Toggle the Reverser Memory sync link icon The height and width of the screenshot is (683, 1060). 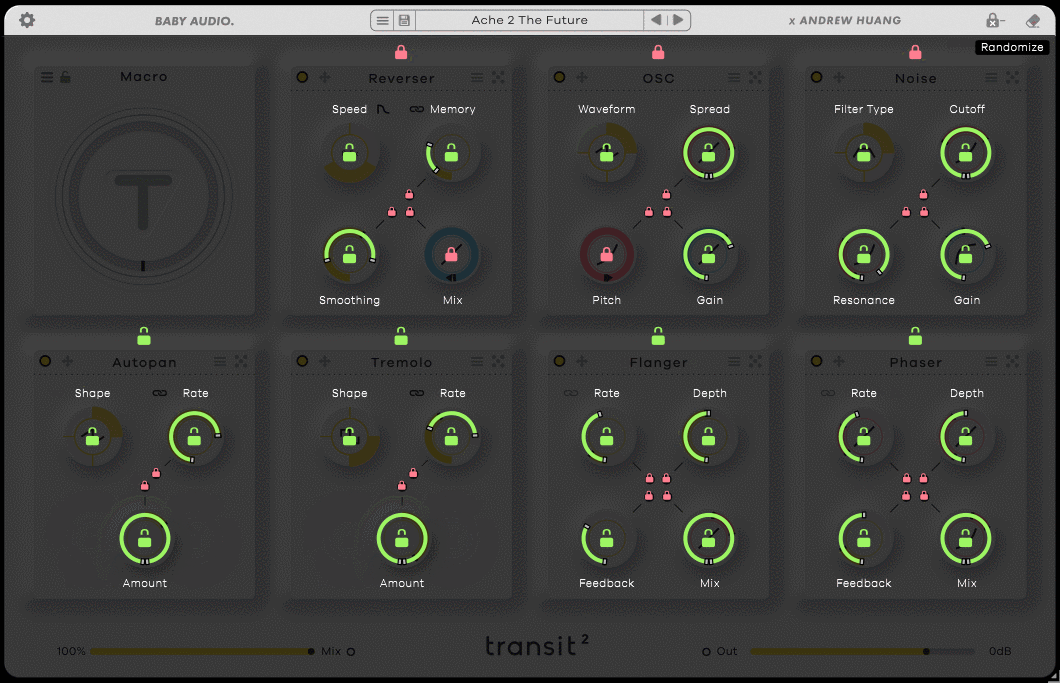(416, 109)
